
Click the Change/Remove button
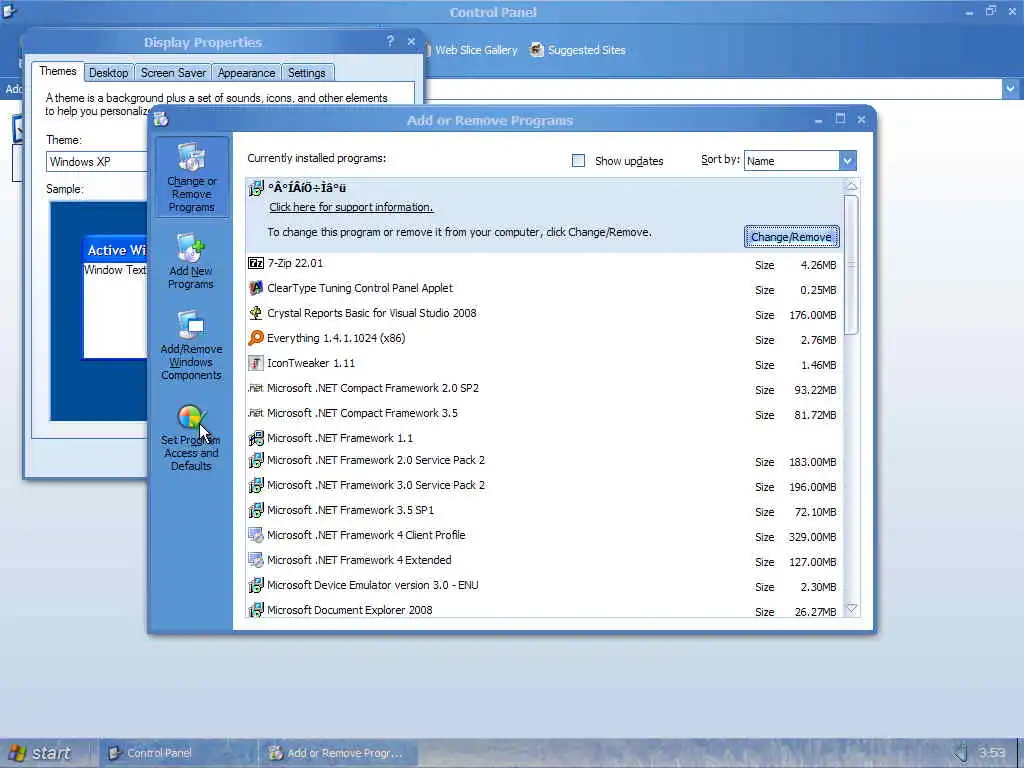tap(792, 236)
